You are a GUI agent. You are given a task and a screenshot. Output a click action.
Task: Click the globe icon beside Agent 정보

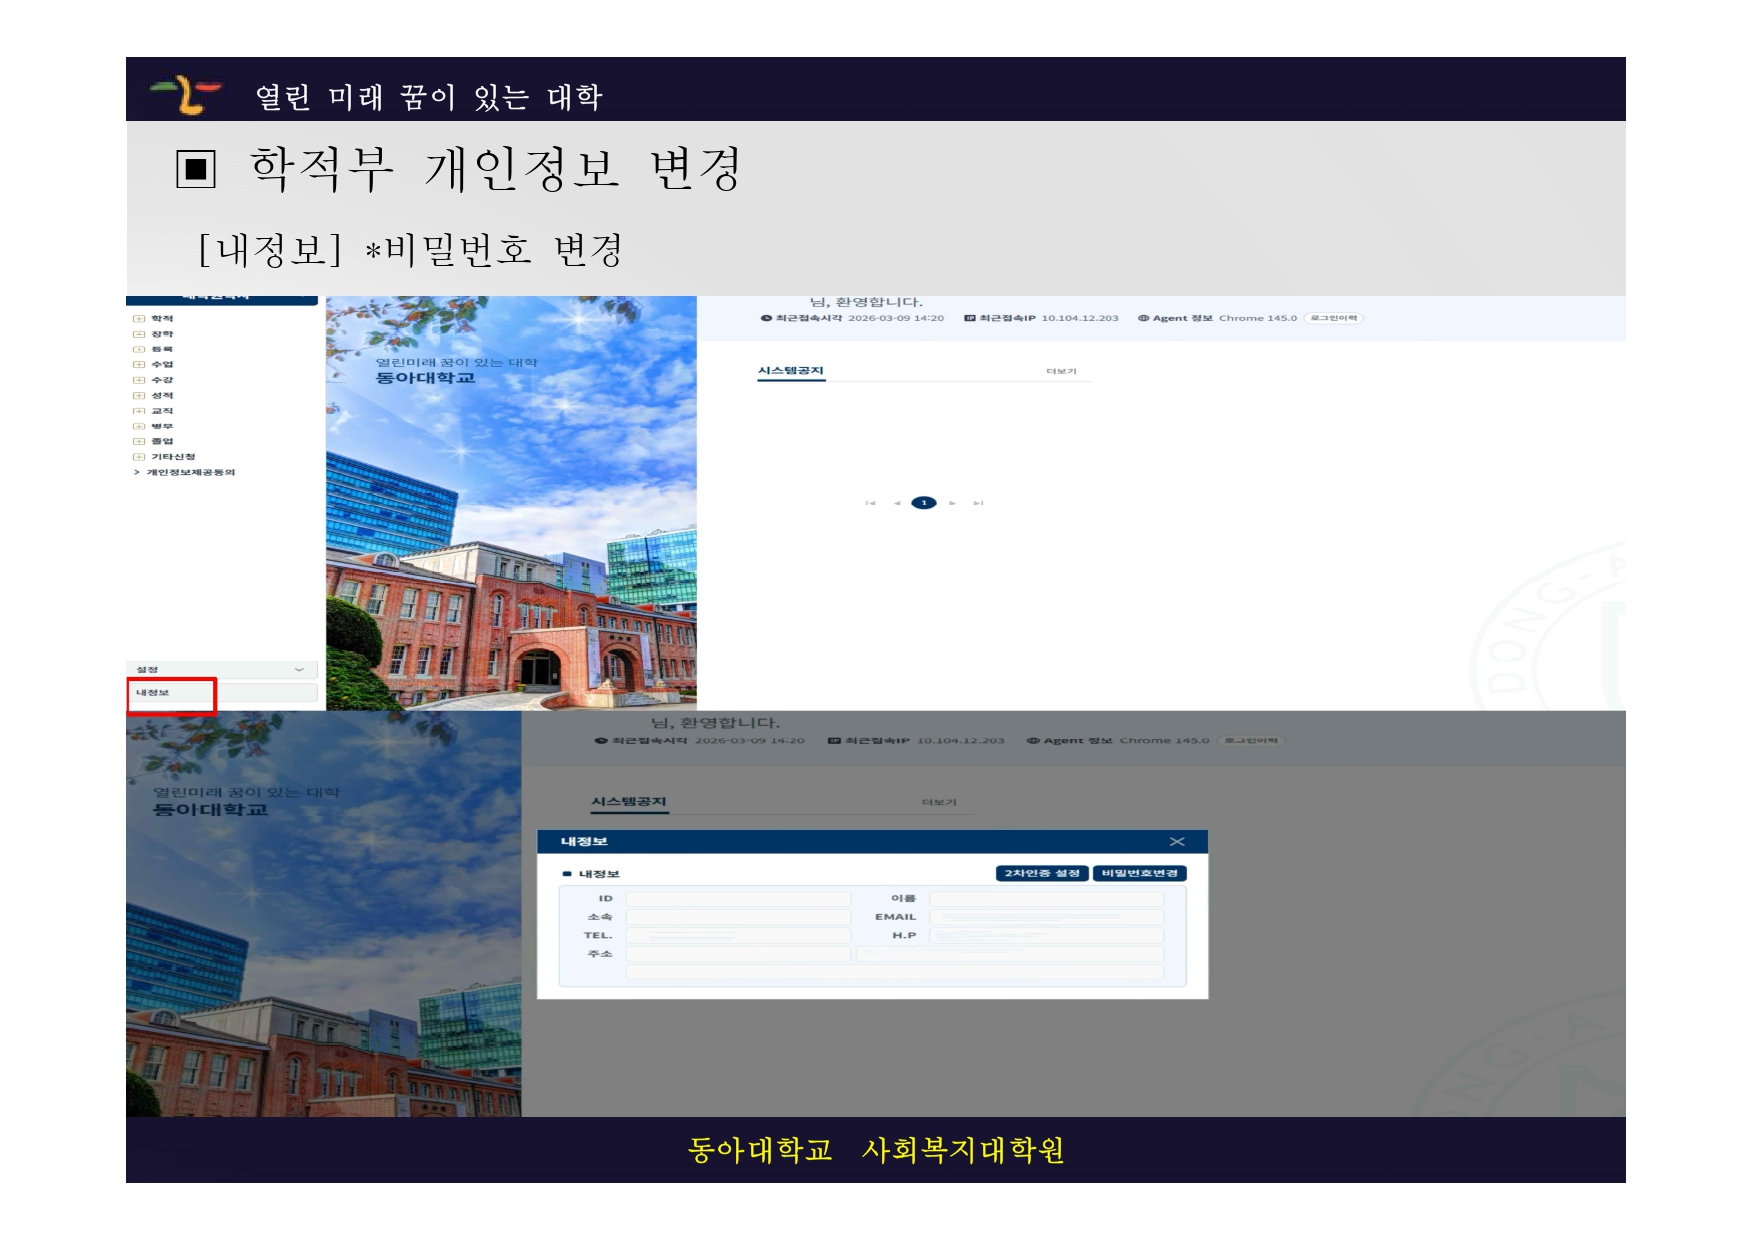(1143, 318)
